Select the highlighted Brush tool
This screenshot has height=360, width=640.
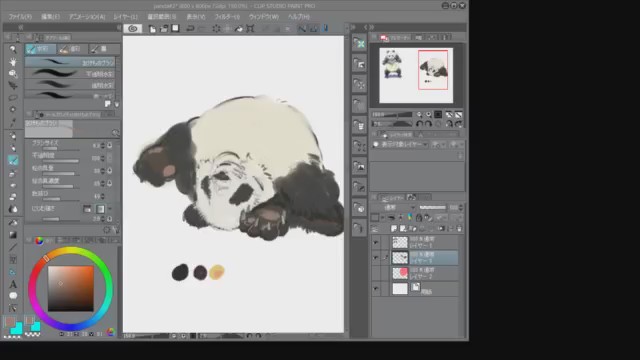click(x=13, y=160)
